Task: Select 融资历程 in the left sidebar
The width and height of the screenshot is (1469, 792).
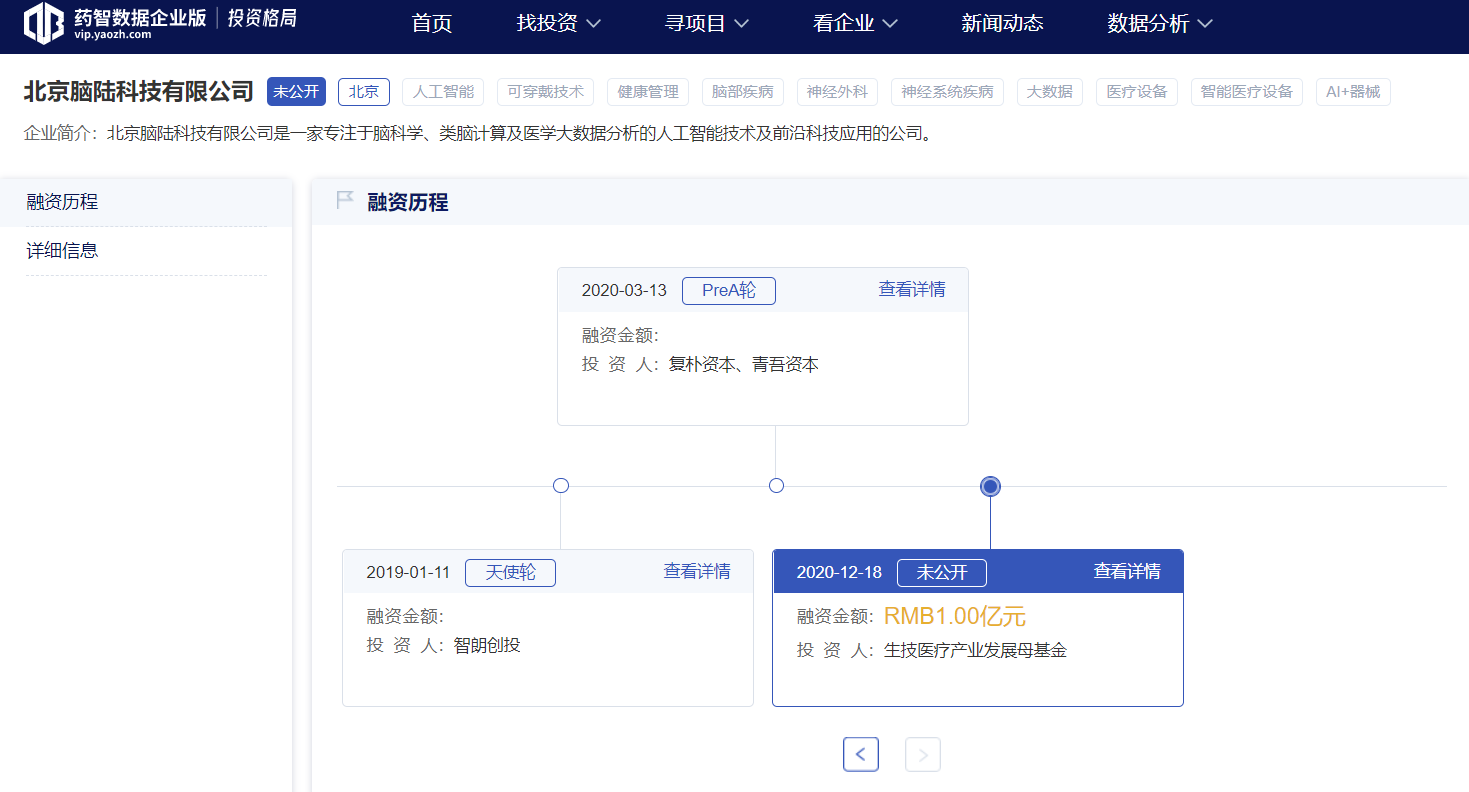Action: click(x=146, y=202)
